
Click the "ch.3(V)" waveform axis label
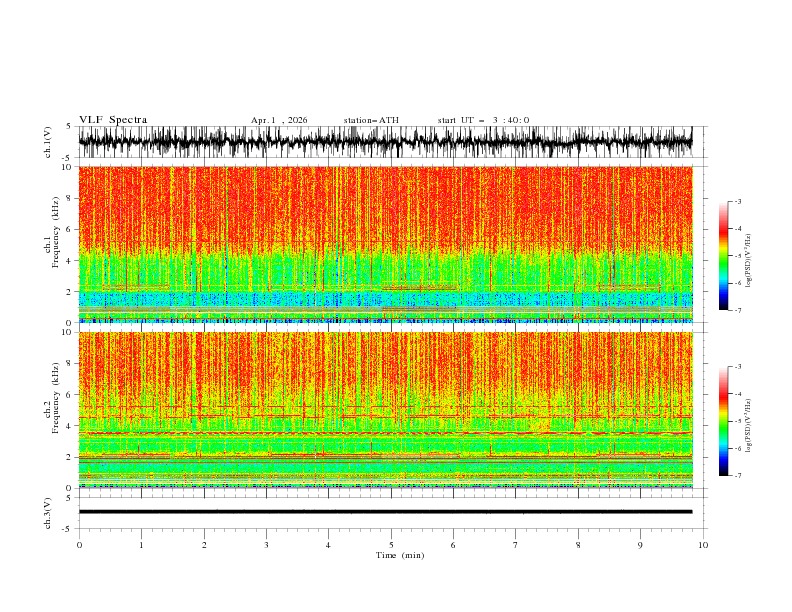point(48,513)
